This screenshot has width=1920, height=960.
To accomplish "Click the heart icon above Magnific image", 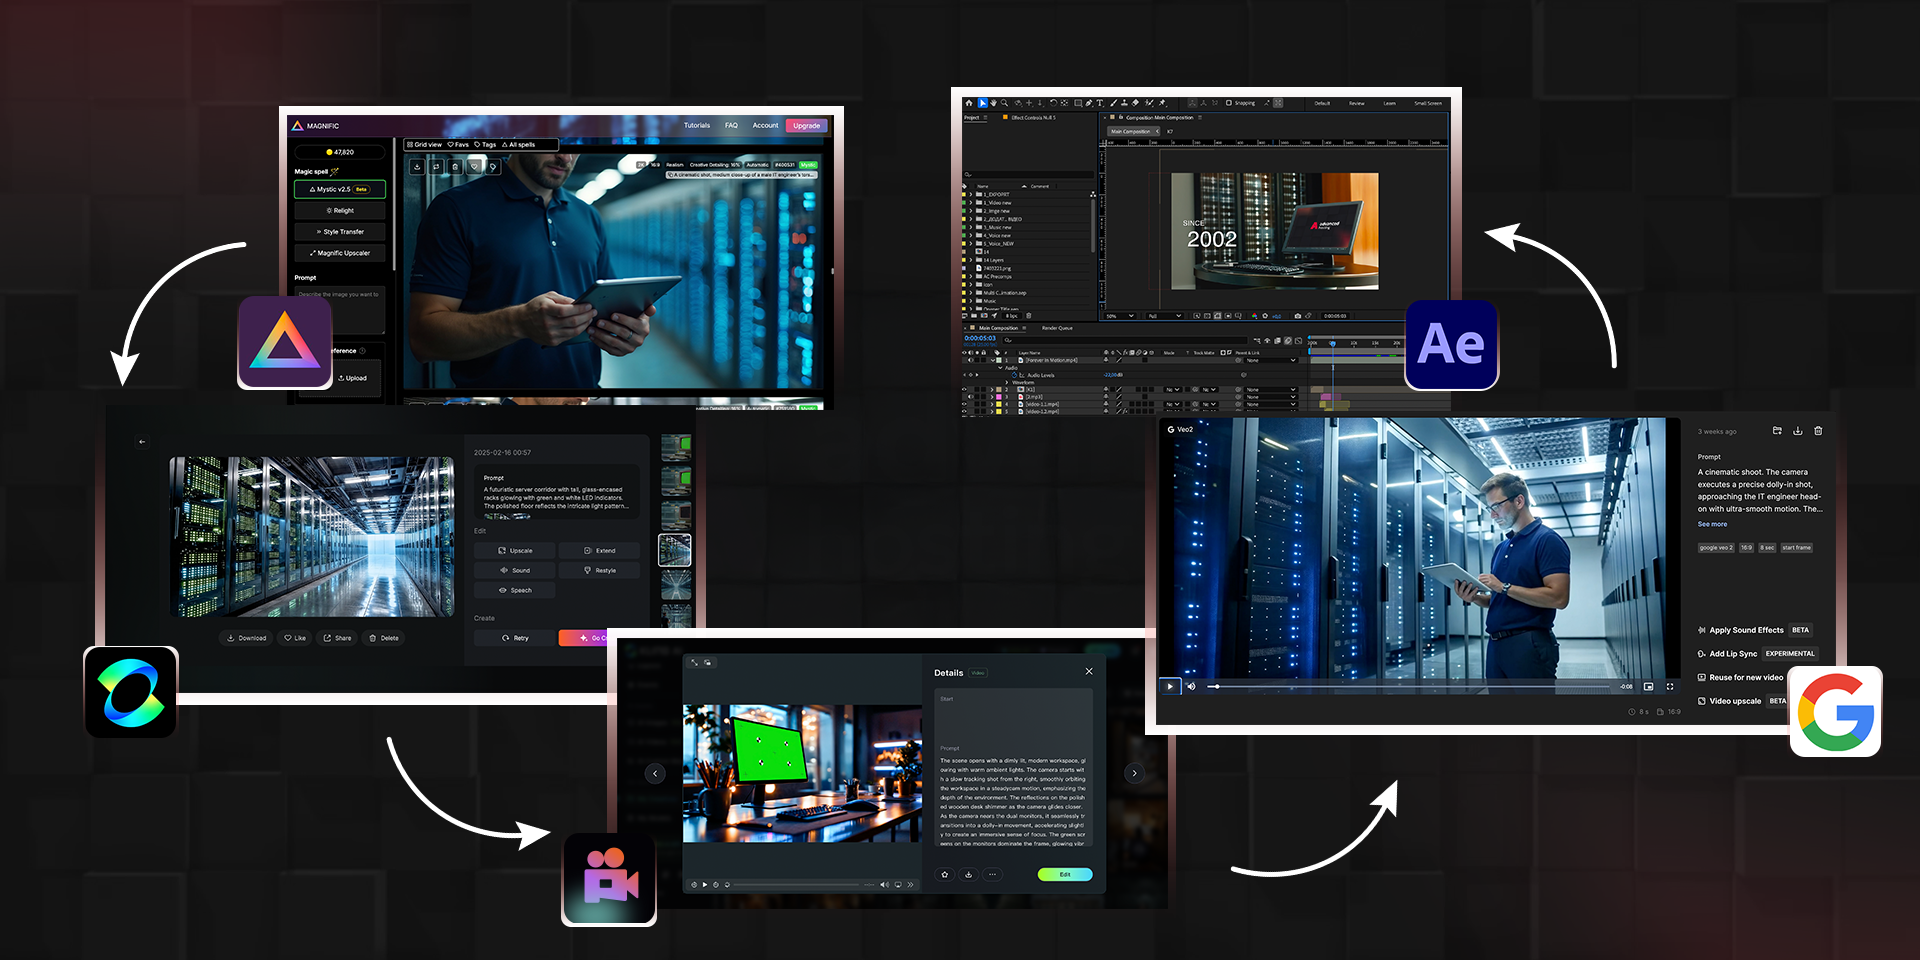I will [x=474, y=166].
